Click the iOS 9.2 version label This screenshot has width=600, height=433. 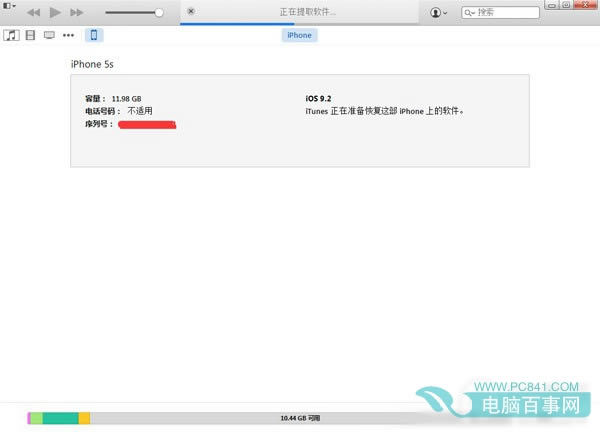pyautogui.click(x=318, y=98)
